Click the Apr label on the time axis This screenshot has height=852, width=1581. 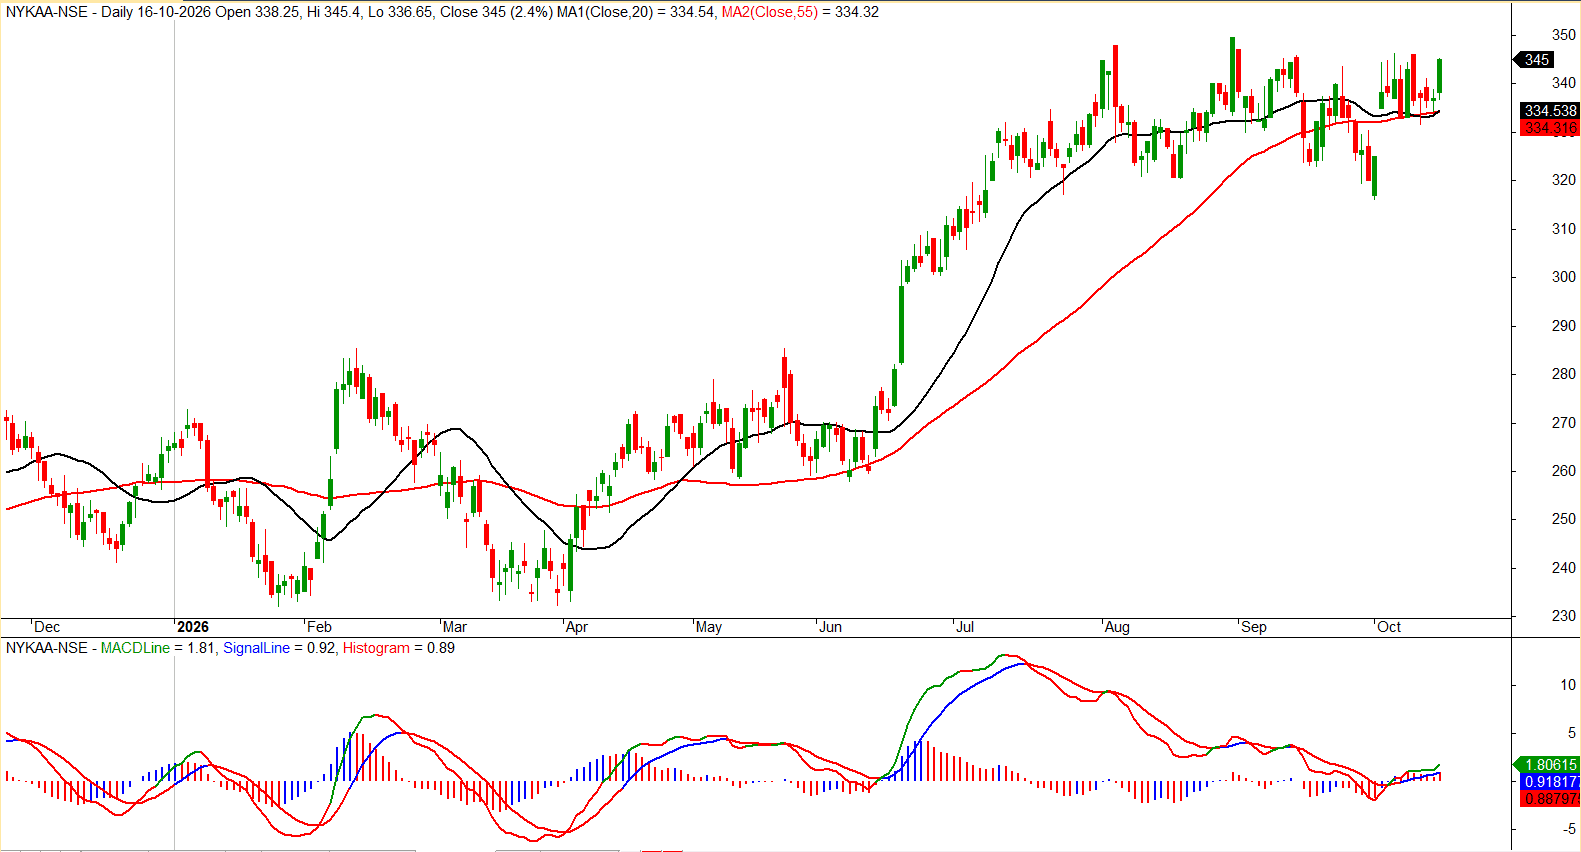coord(577,627)
